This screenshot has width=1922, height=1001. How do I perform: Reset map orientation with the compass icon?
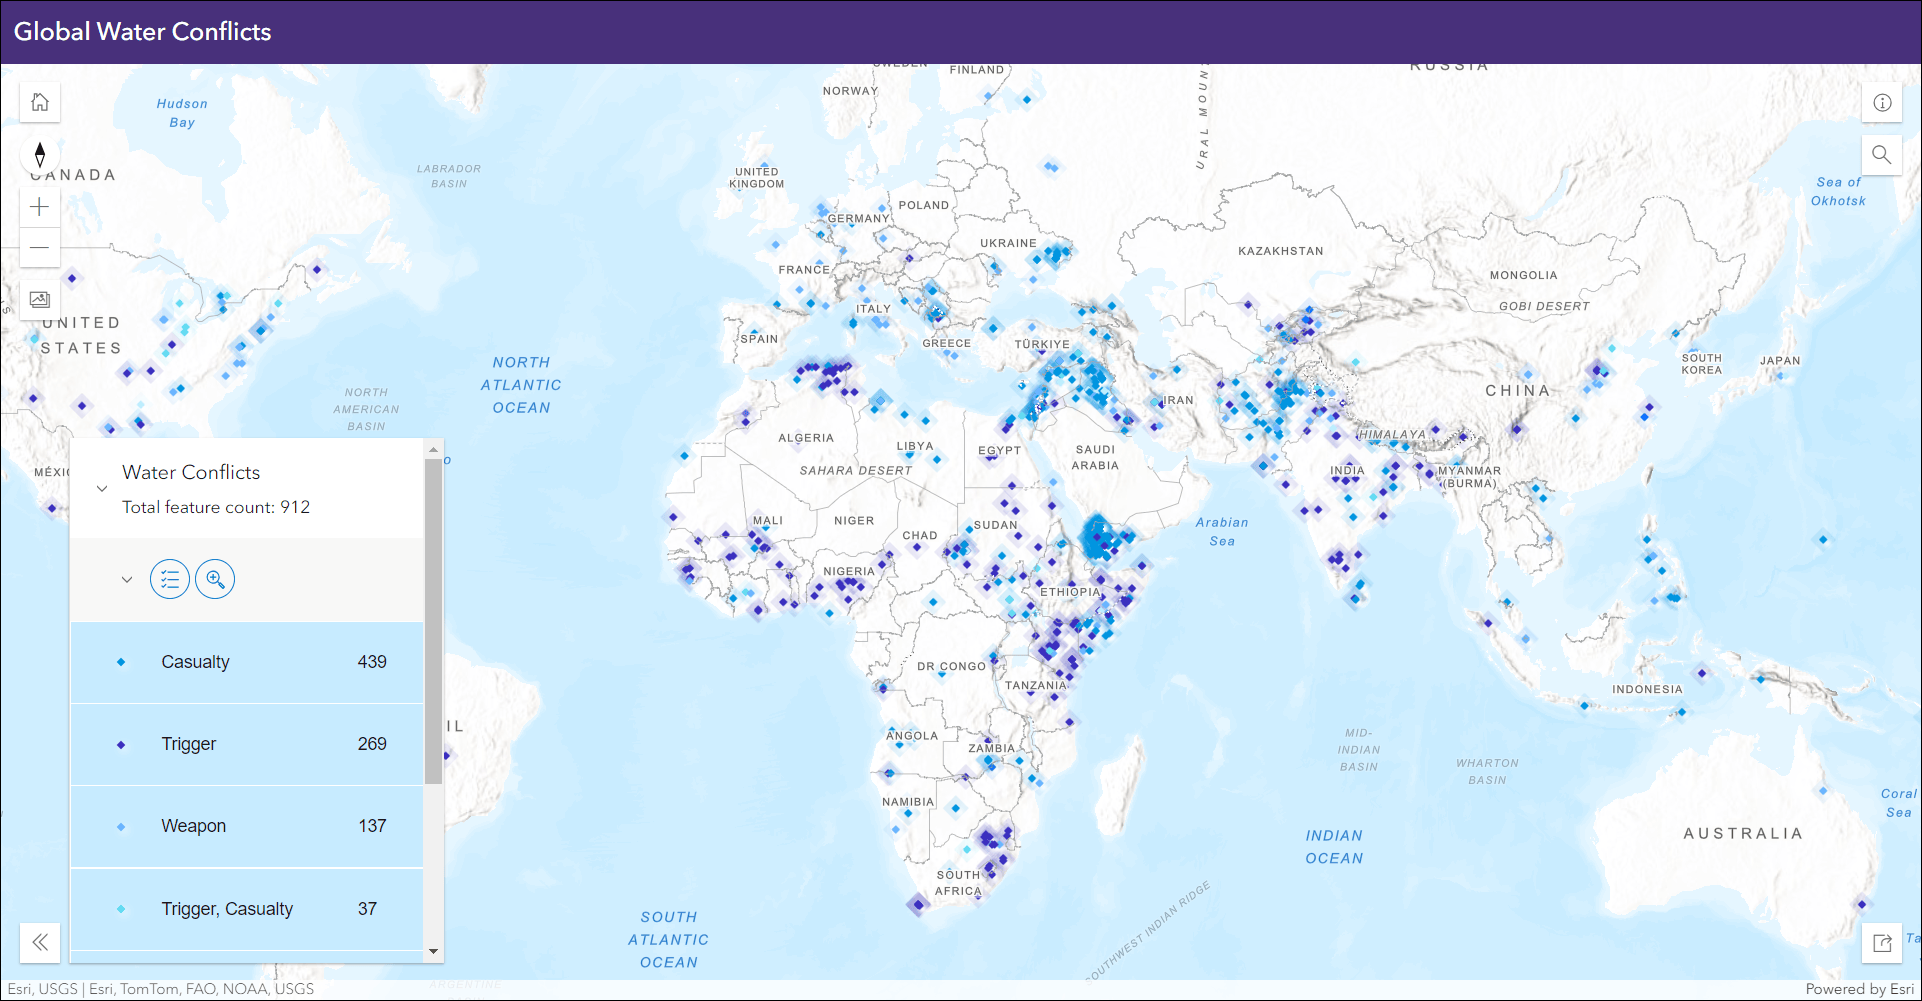[40, 155]
